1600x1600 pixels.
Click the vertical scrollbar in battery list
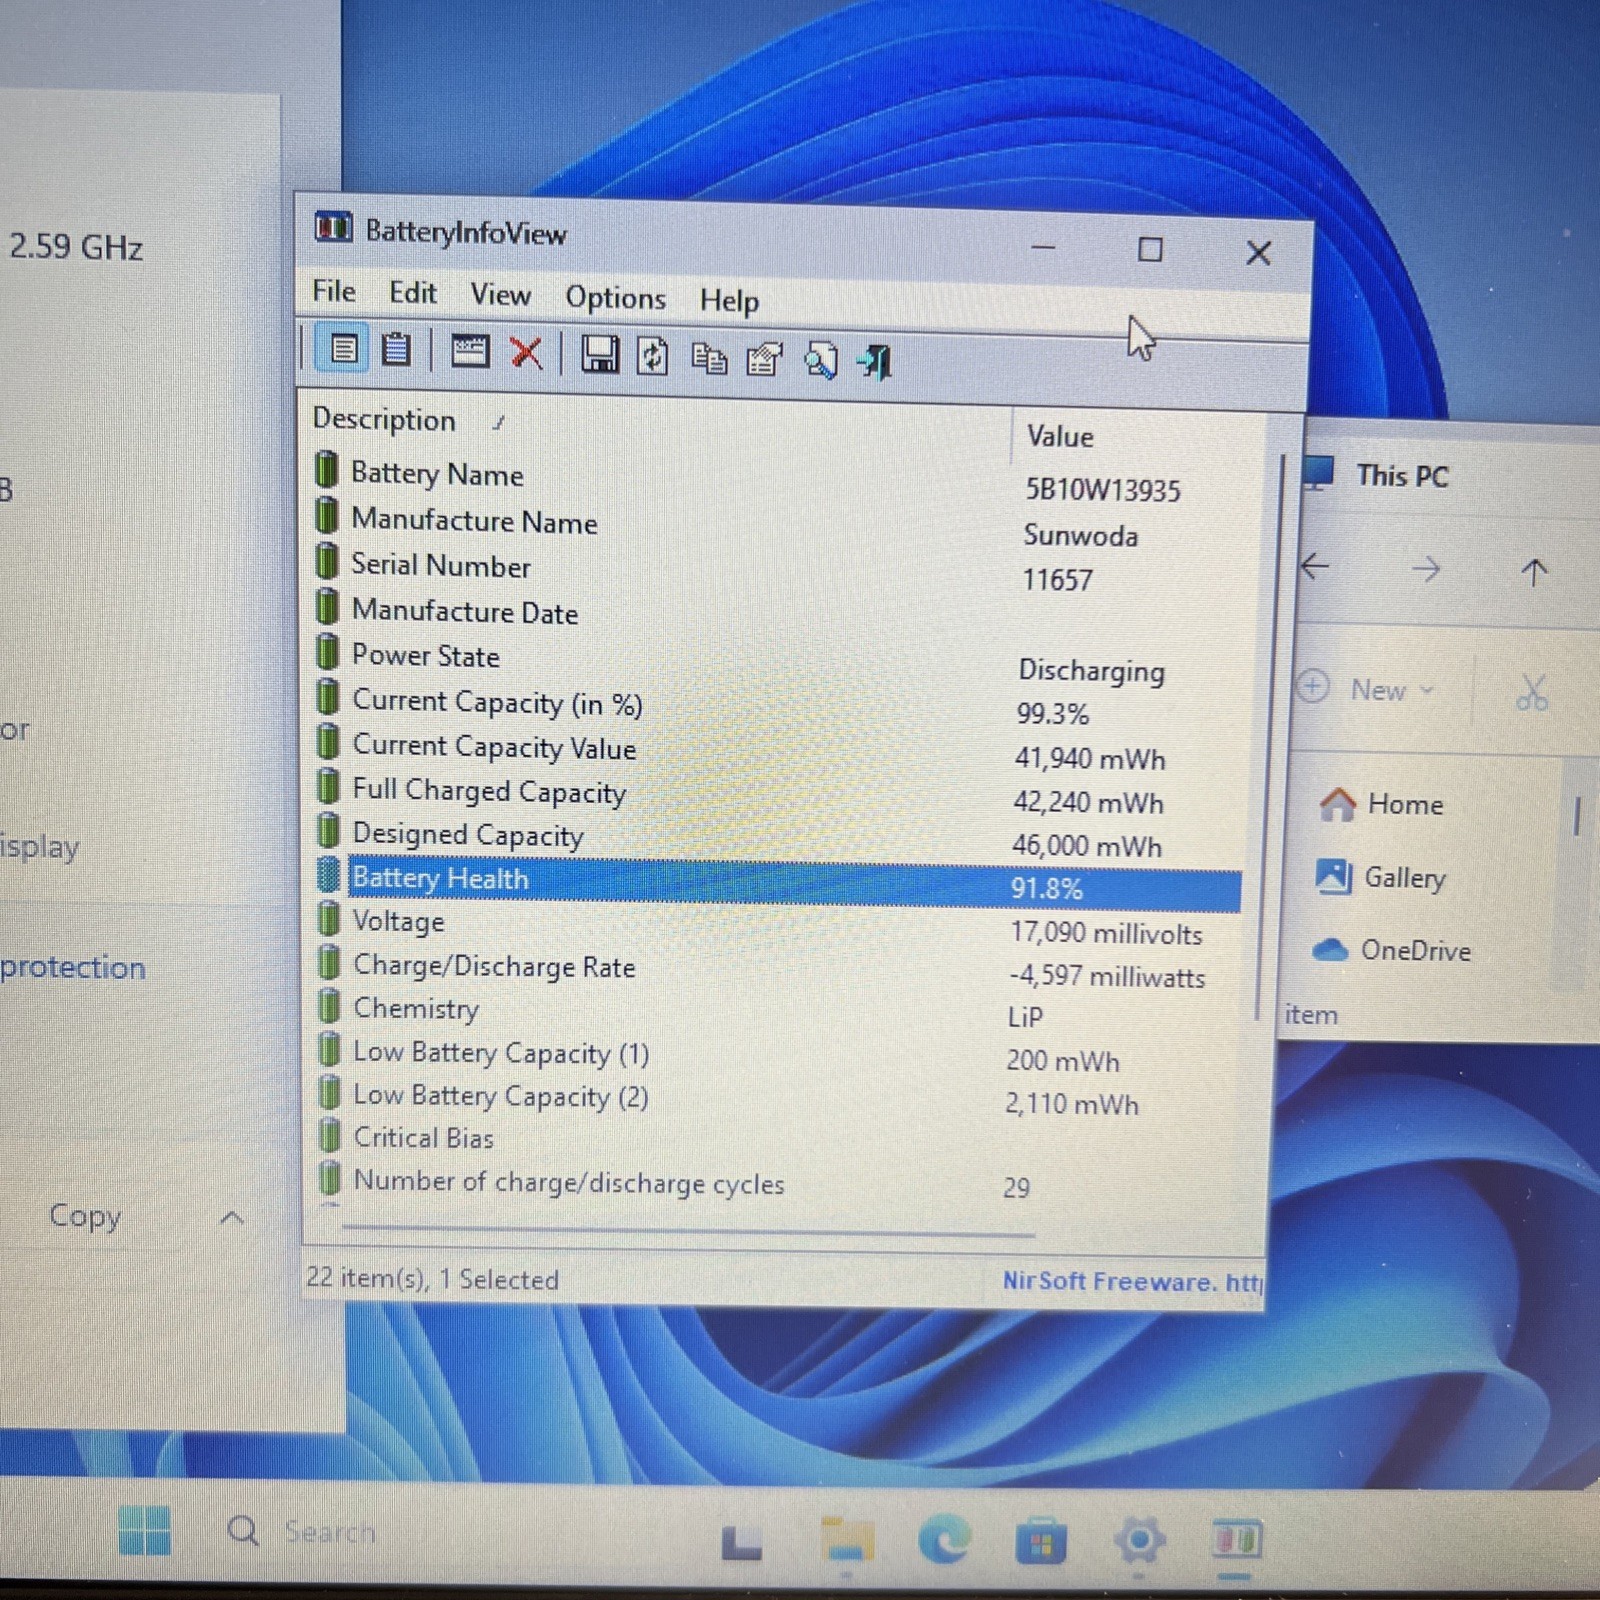[1269, 738]
